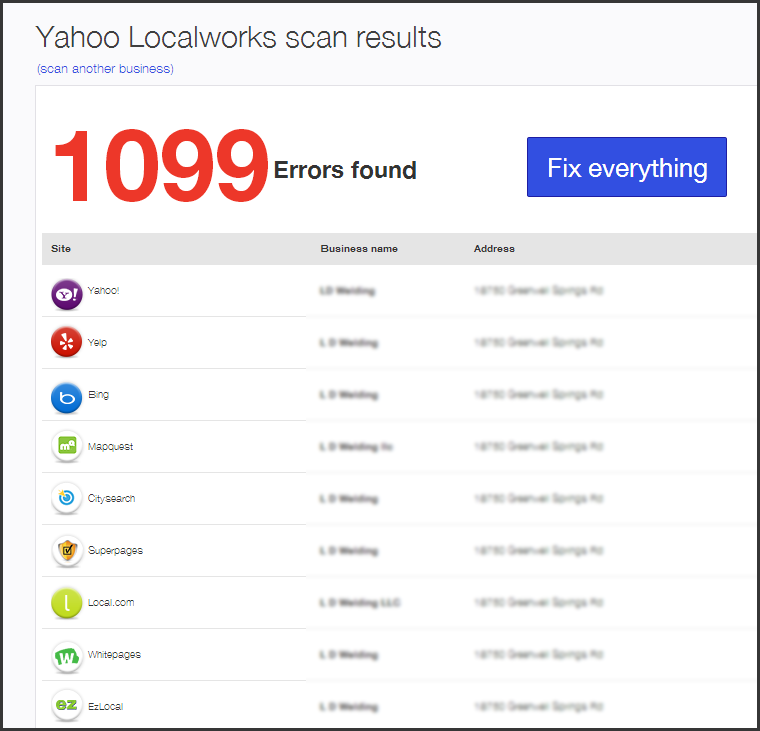Select the Yelp site label
This screenshot has width=760, height=731.
pos(97,342)
